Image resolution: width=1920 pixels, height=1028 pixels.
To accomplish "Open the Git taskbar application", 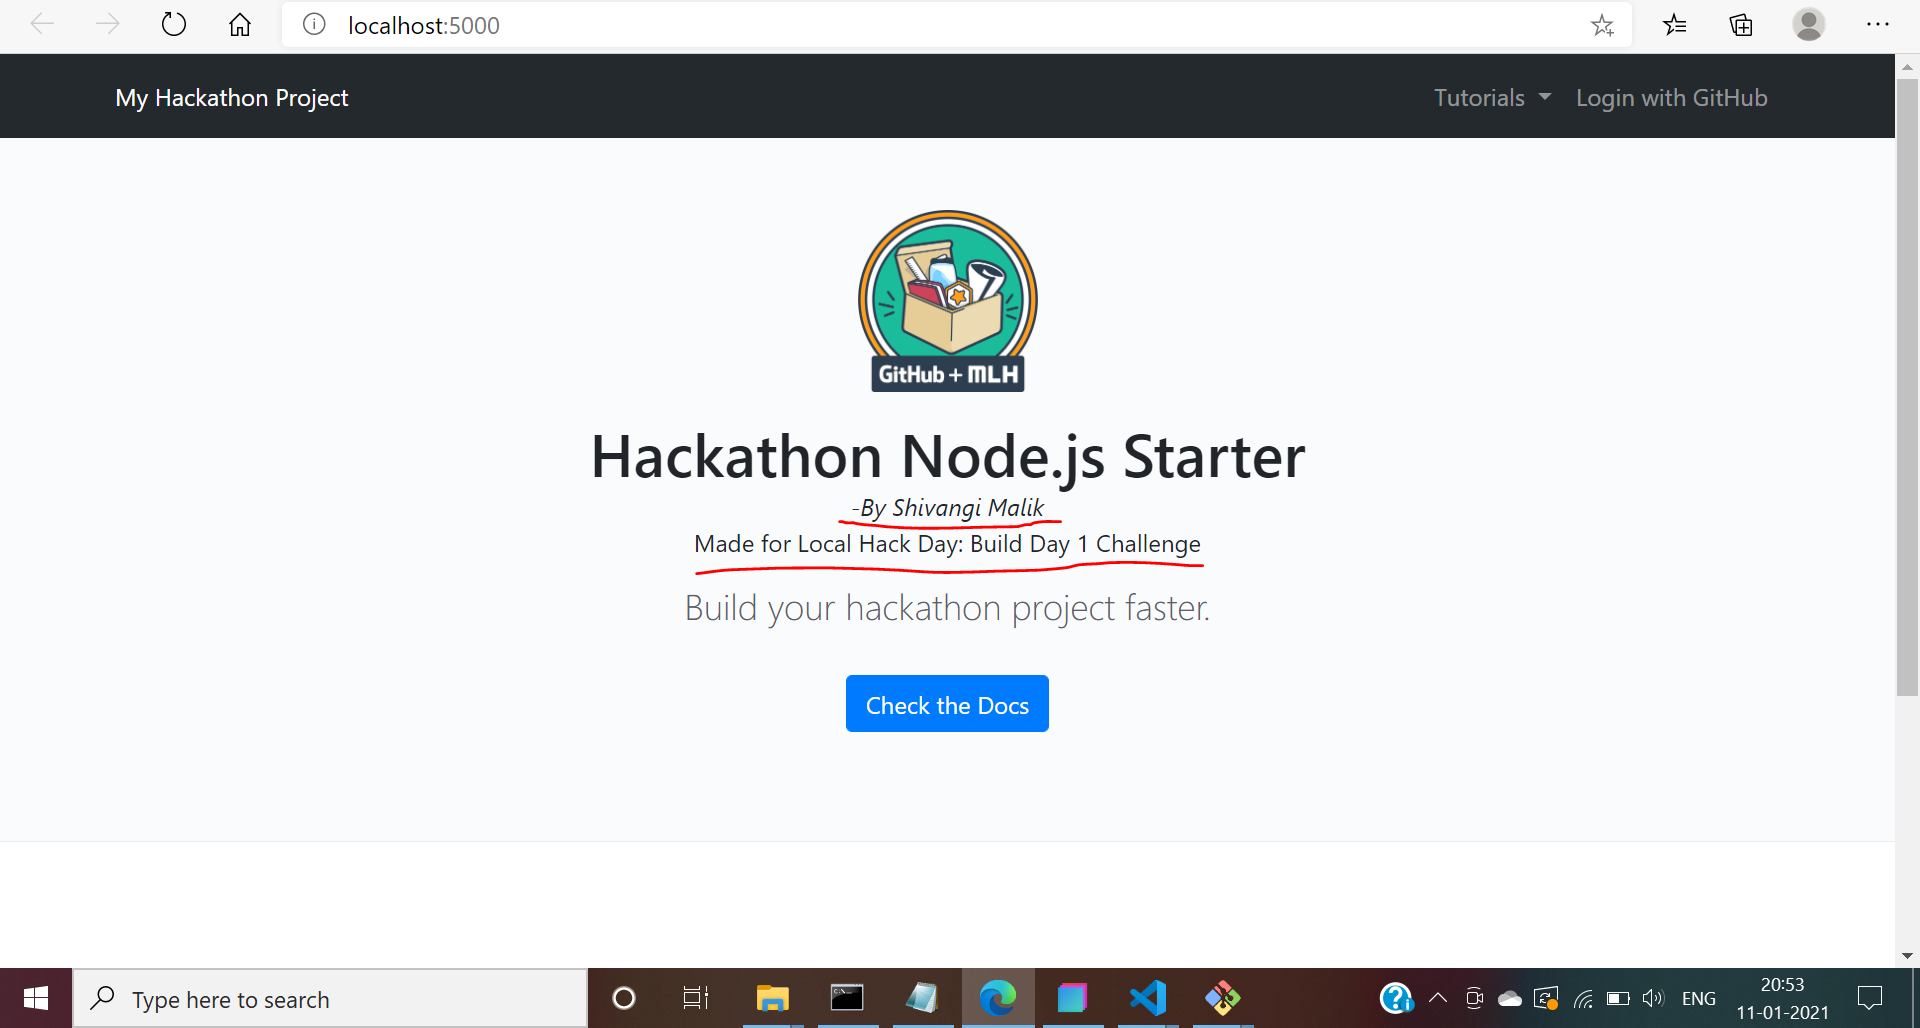I will click(x=1222, y=998).
